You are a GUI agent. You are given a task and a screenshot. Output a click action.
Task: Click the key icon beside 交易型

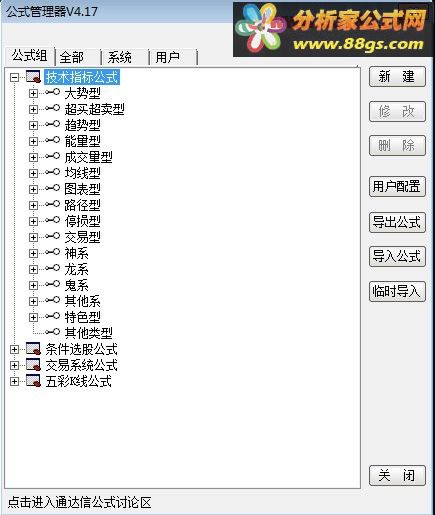pyautogui.click(x=53, y=236)
